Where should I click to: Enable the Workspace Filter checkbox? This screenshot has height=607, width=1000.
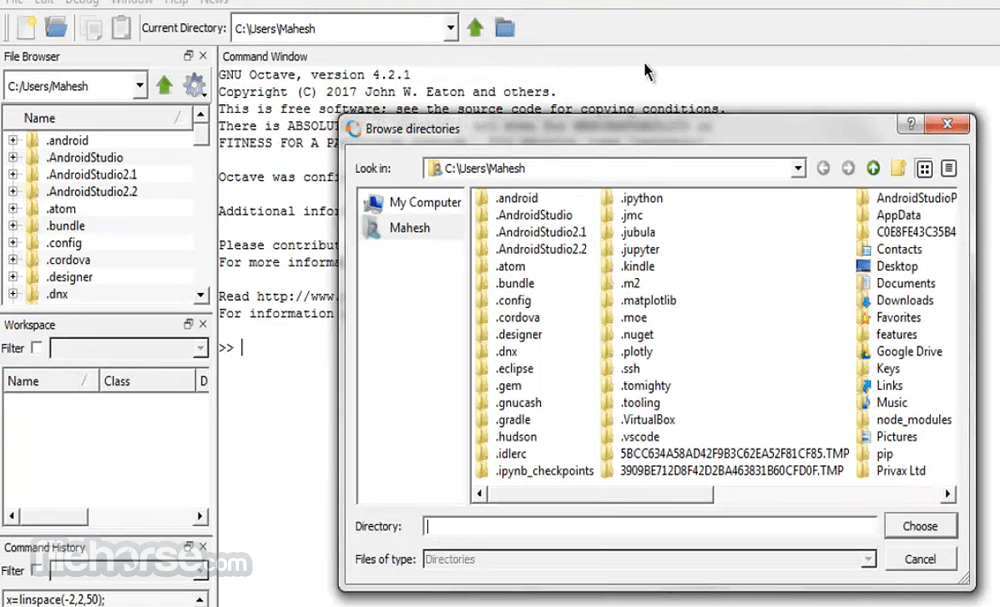37,347
